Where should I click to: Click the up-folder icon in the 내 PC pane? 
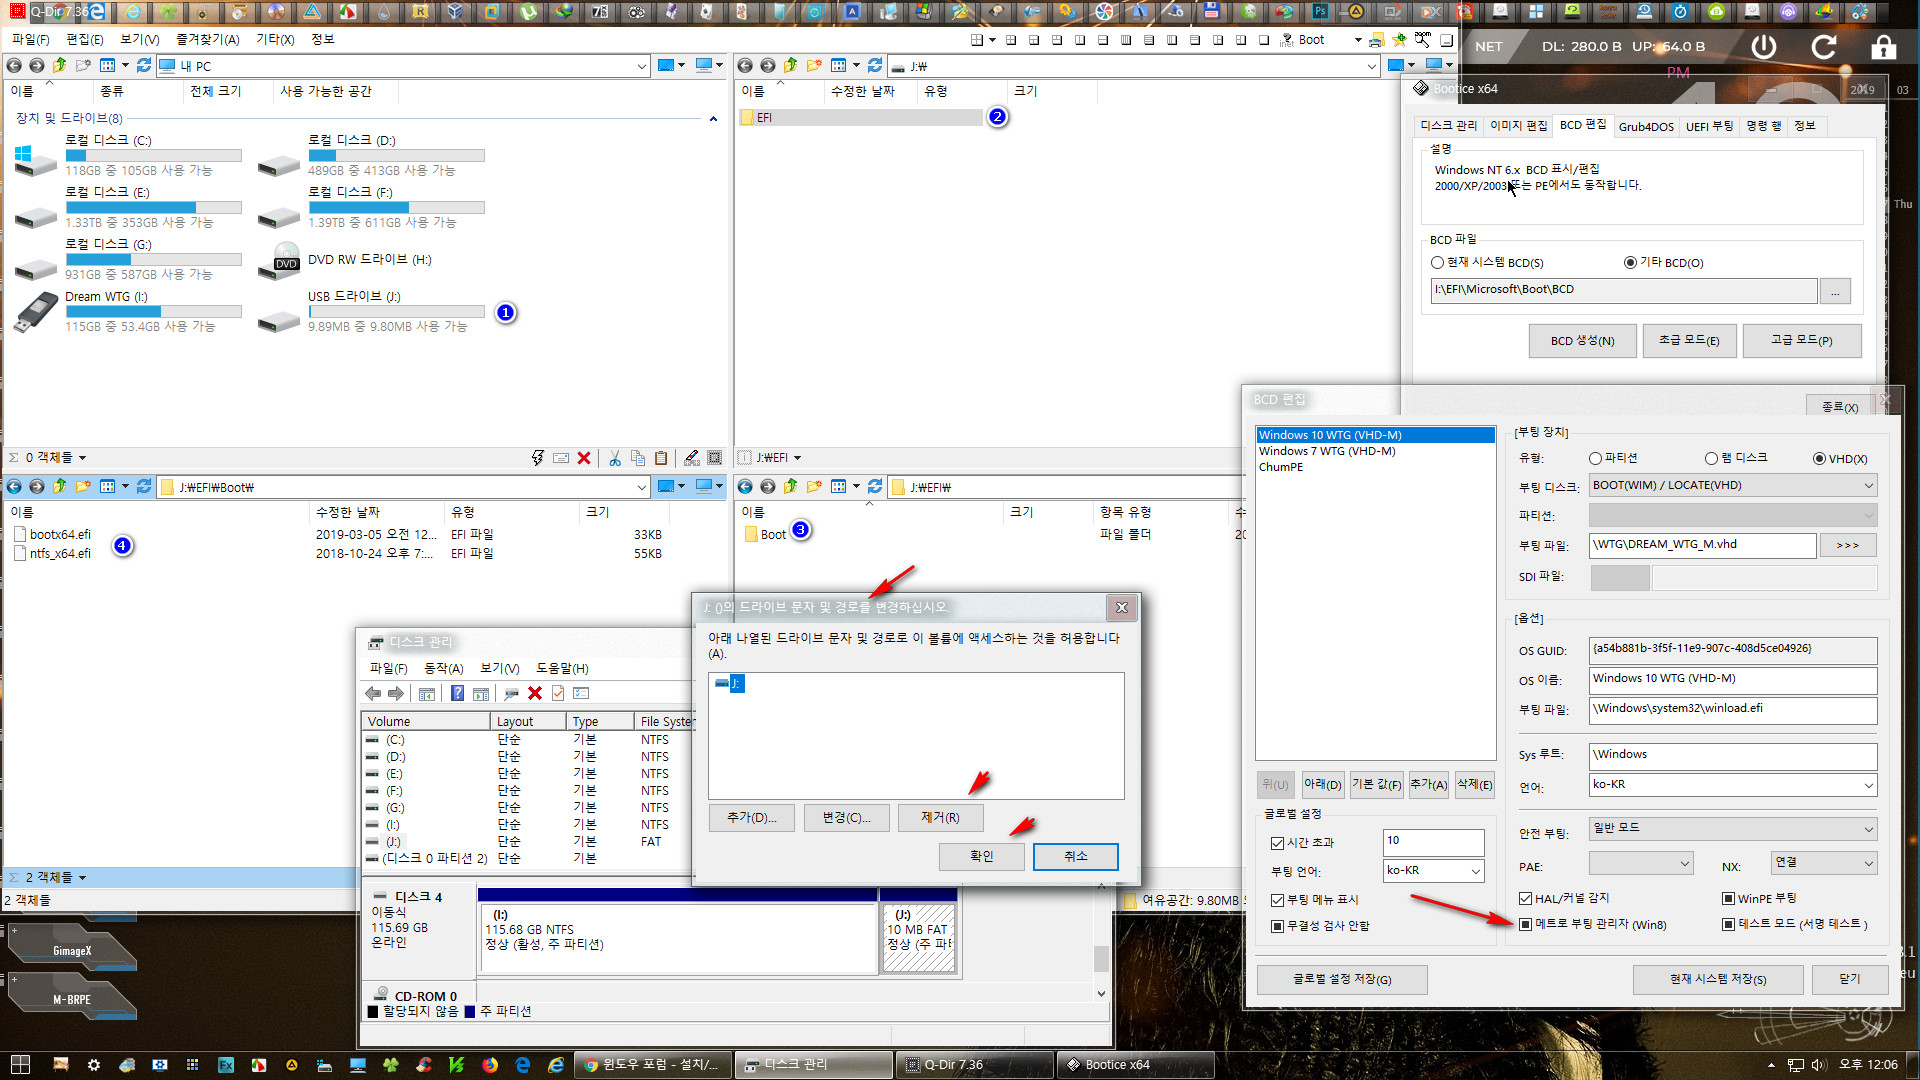(x=60, y=66)
